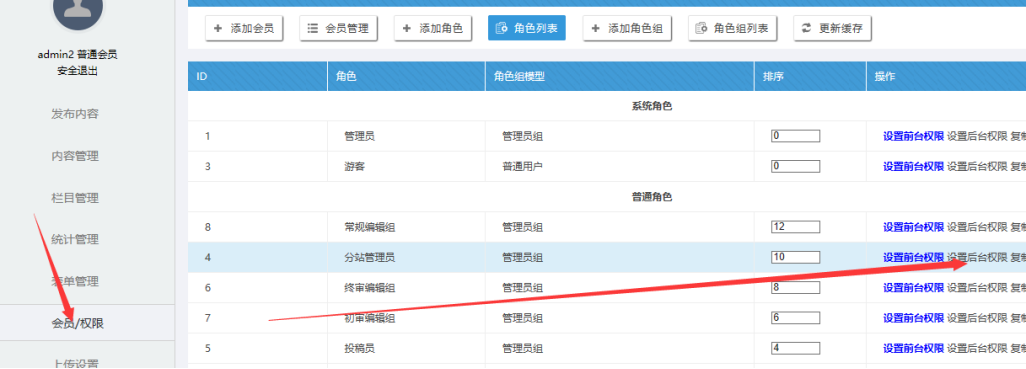Click the plus icon on 添加角色组 button
The height and width of the screenshot is (369, 1026).
(x=595, y=29)
